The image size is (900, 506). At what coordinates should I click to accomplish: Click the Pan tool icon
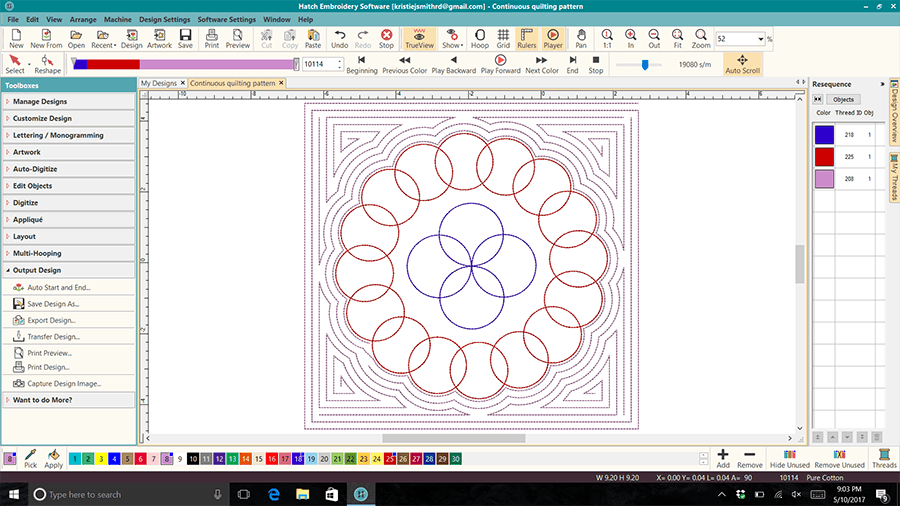tap(581, 39)
